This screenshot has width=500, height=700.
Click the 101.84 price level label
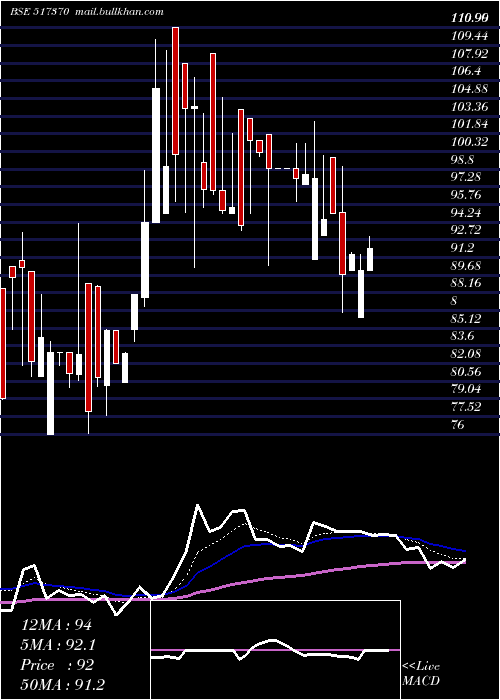[469, 125]
